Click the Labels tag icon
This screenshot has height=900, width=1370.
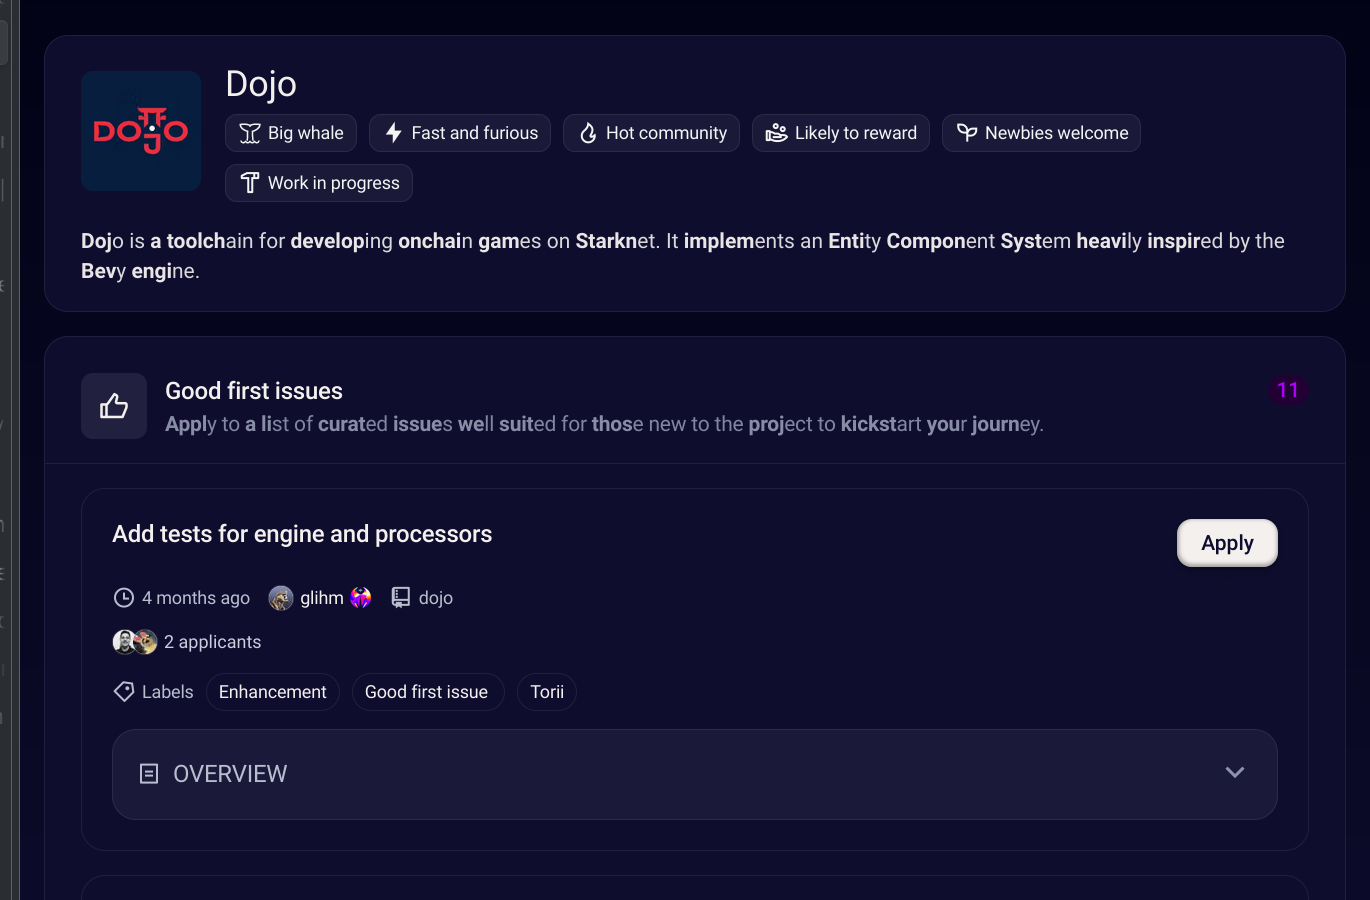pos(124,692)
